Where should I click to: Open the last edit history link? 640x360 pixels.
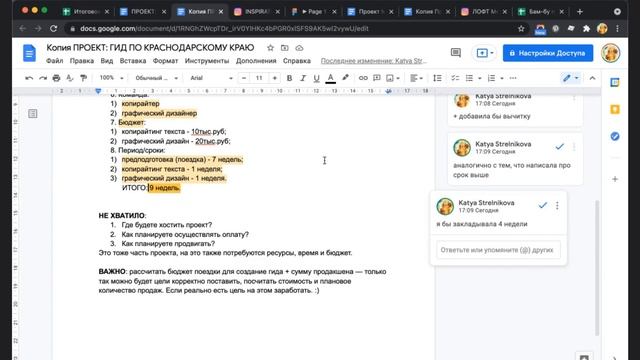point(373,61)
